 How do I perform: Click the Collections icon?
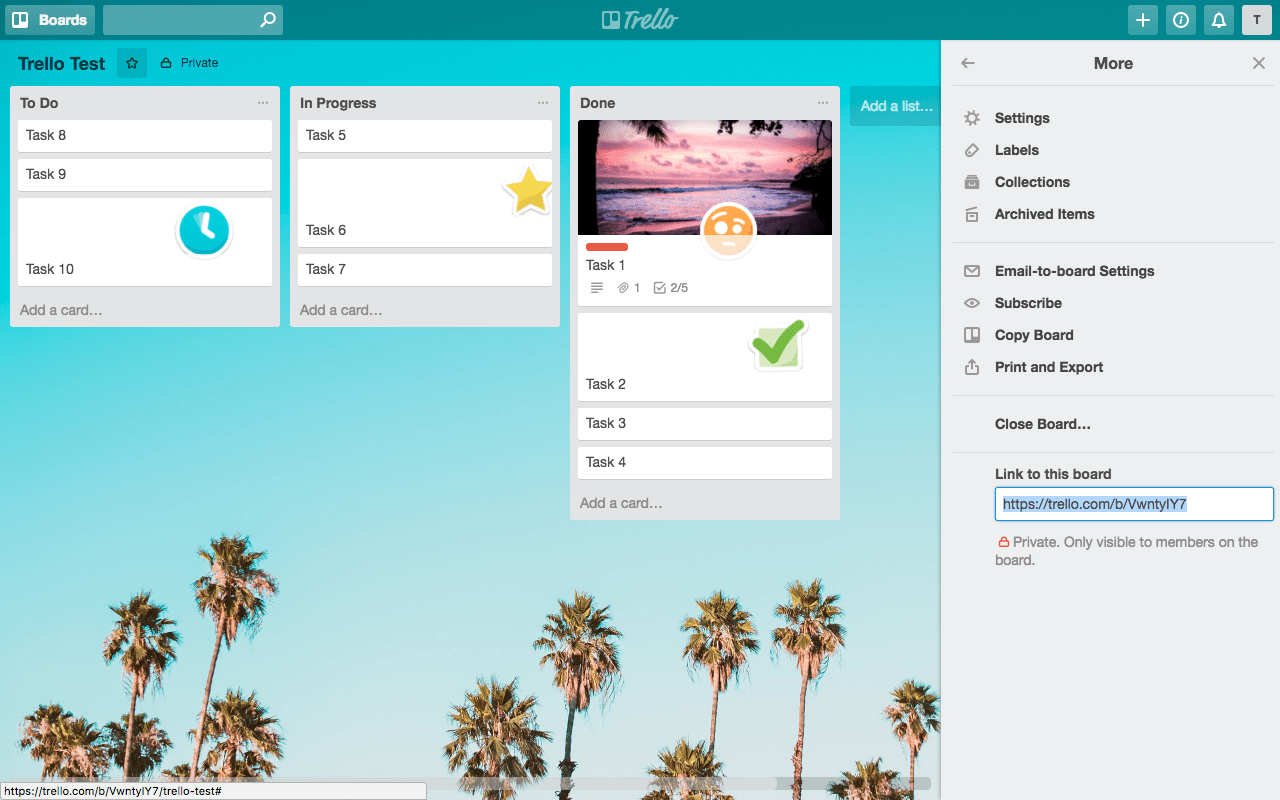[972, 182]
